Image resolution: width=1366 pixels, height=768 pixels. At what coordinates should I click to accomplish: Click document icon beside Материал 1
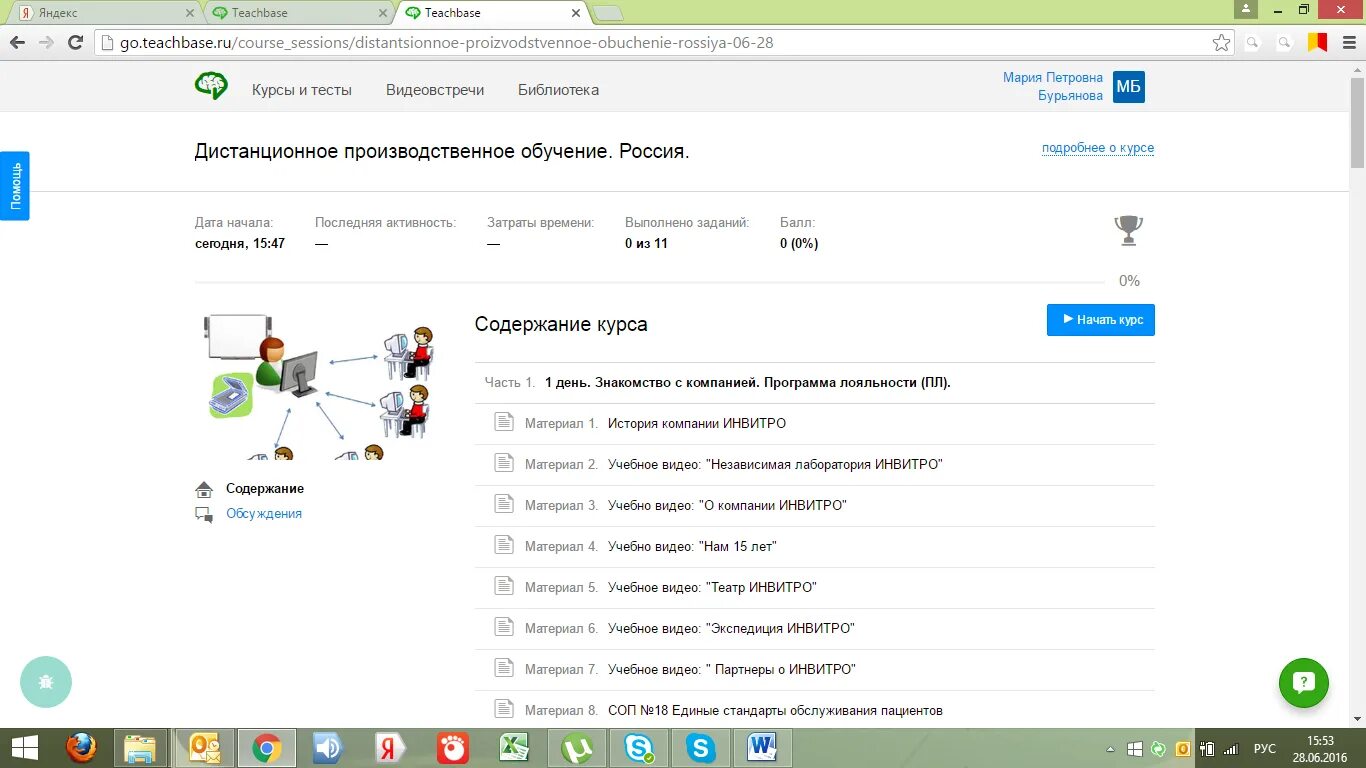click(x=504, y=422)
